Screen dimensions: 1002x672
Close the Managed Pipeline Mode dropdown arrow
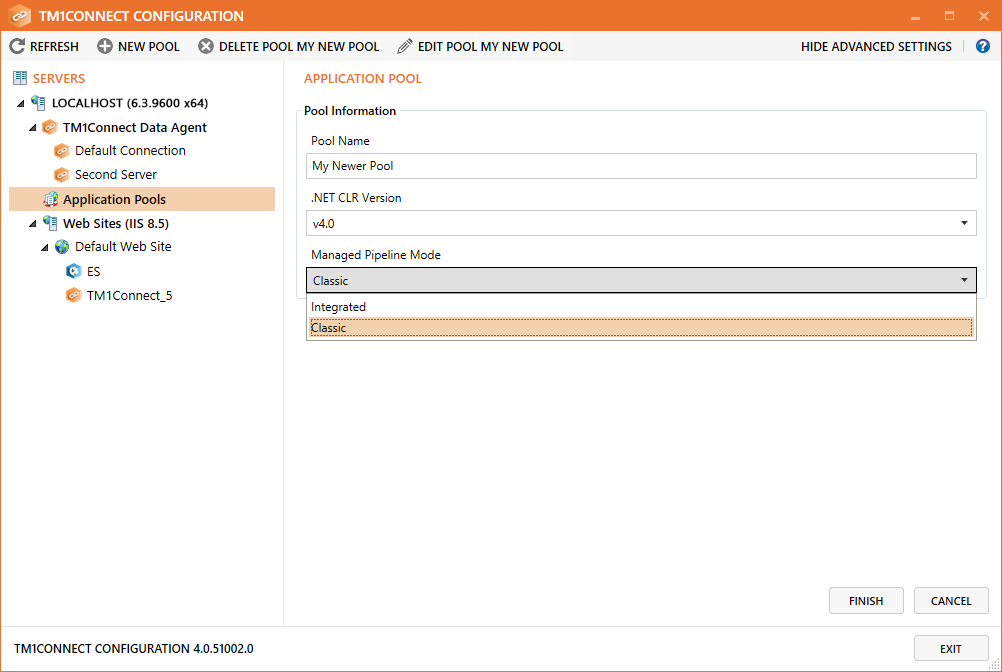(x=964, y=280)
